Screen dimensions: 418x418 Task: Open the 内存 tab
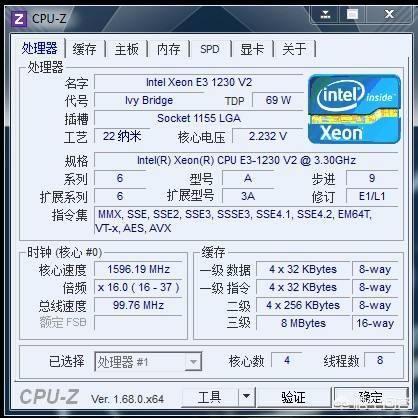[168, 49]
